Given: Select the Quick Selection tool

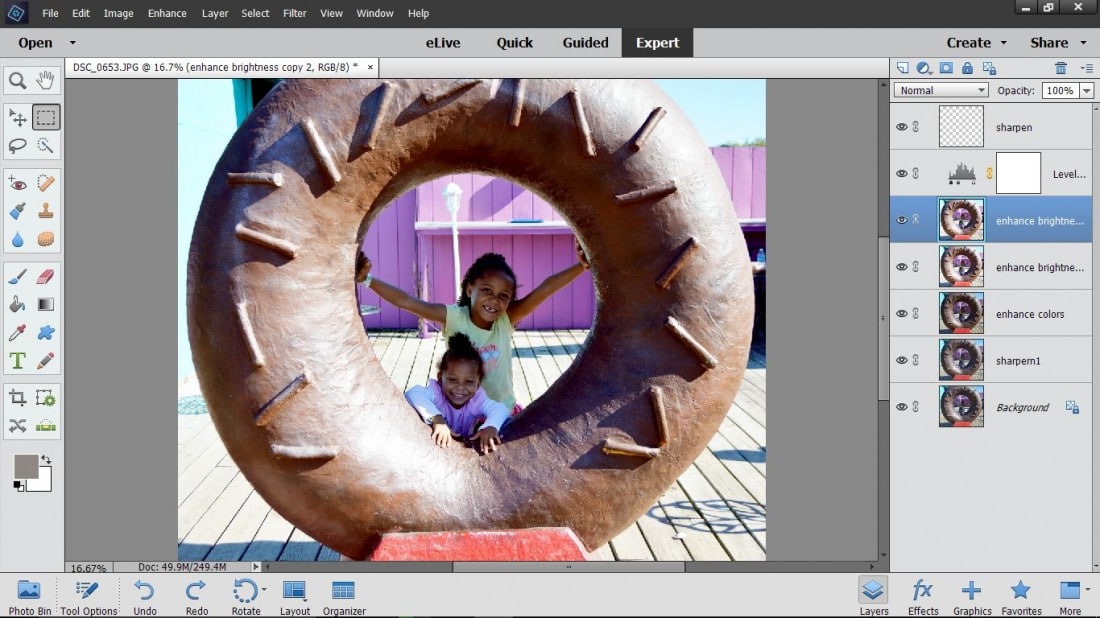Looking at the screenshot, I should coord(46,145).
